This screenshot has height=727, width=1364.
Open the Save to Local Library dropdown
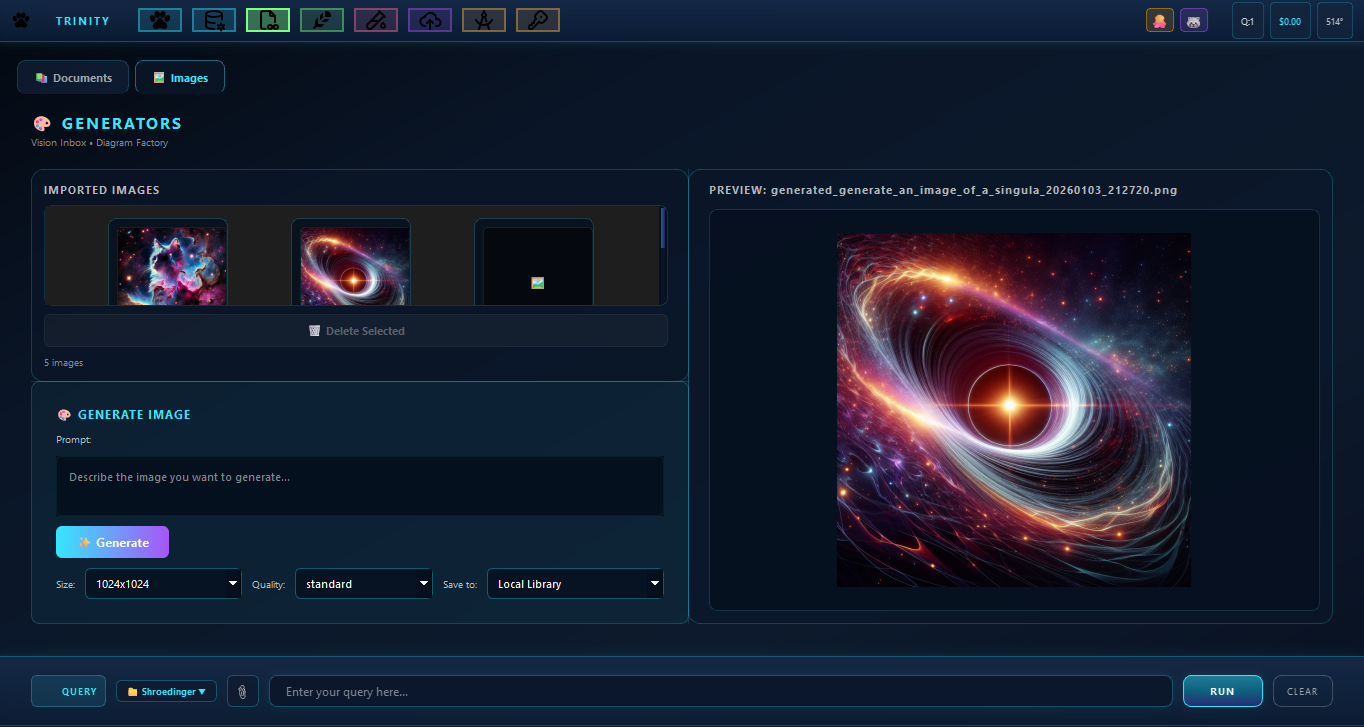[x=575, y=583]
